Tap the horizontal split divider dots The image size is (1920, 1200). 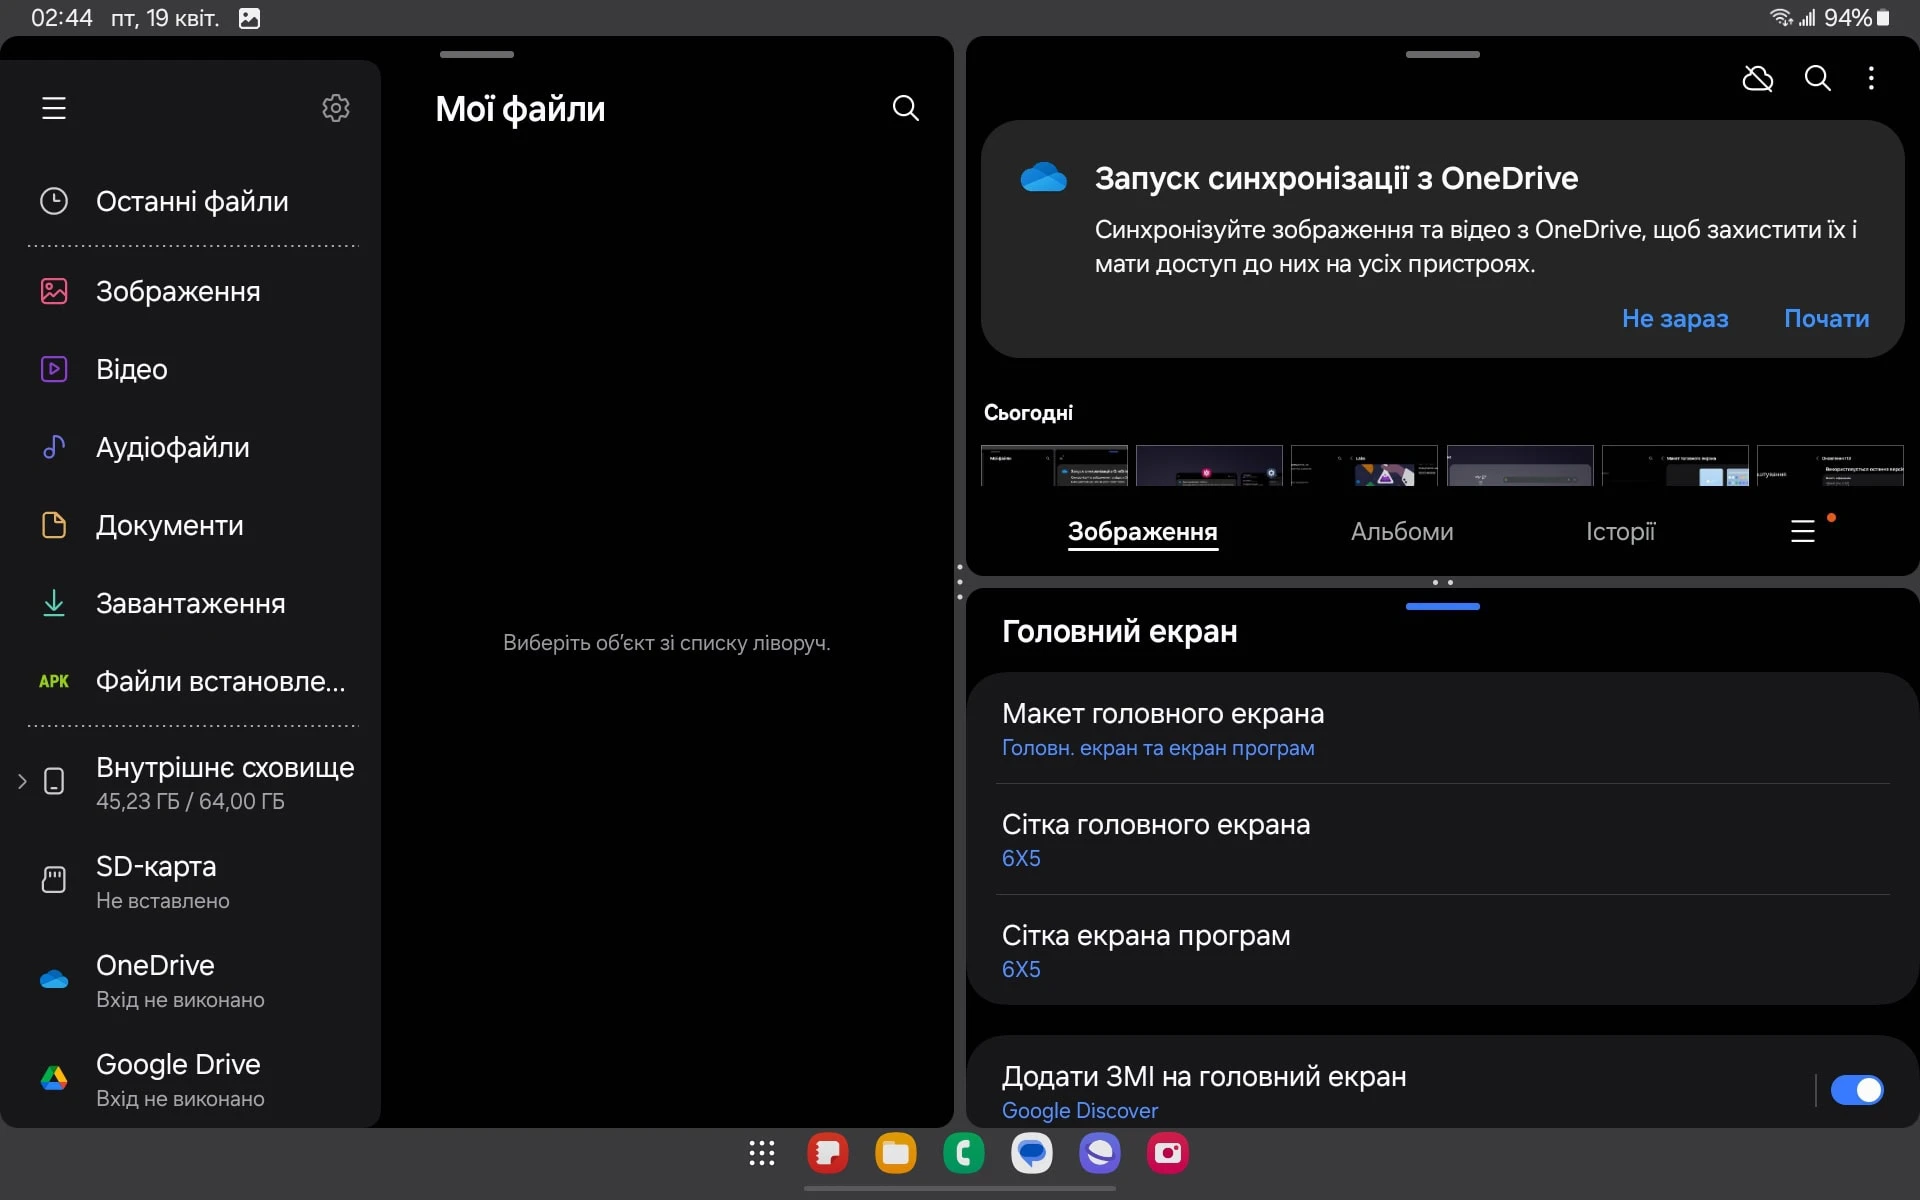(x=1443, y=582)
